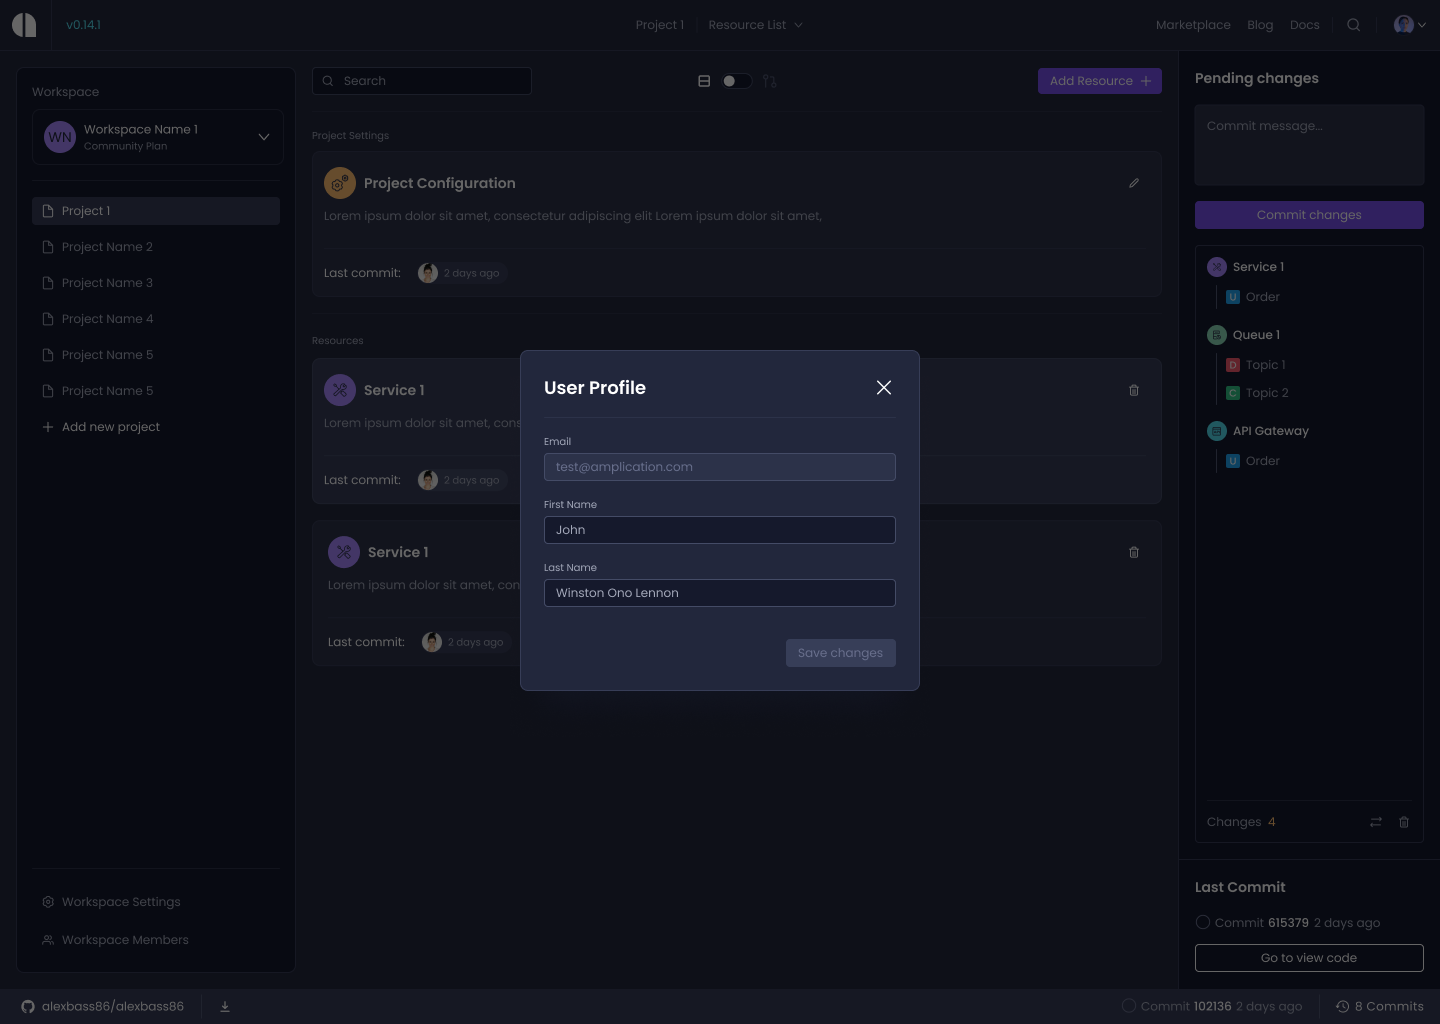
Task: Open the Docs link
Action: point(1304,25)
